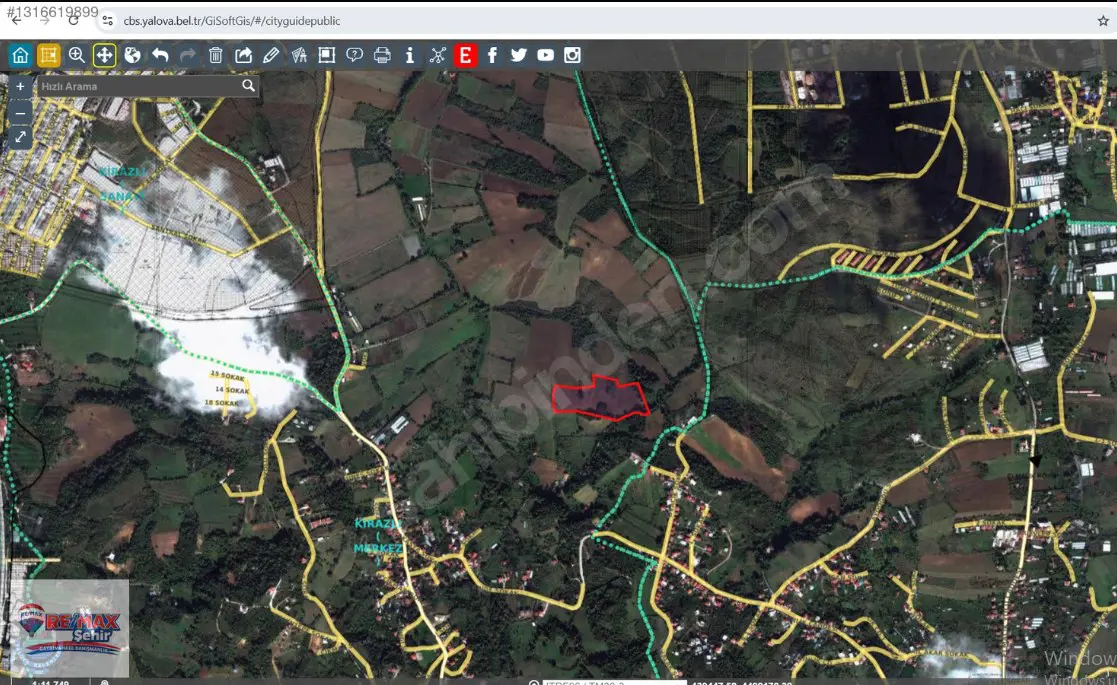Click the printer icon to print map
The height and width of the screenshot is (685, 1117).
[x=382, y=55]
